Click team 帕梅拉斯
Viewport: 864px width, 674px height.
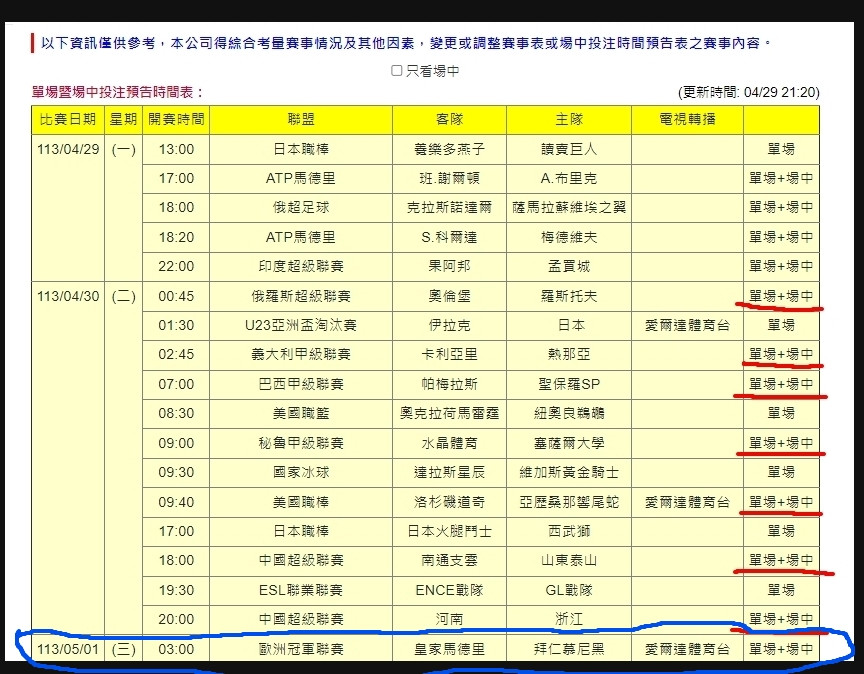click(x=450, y=385)
